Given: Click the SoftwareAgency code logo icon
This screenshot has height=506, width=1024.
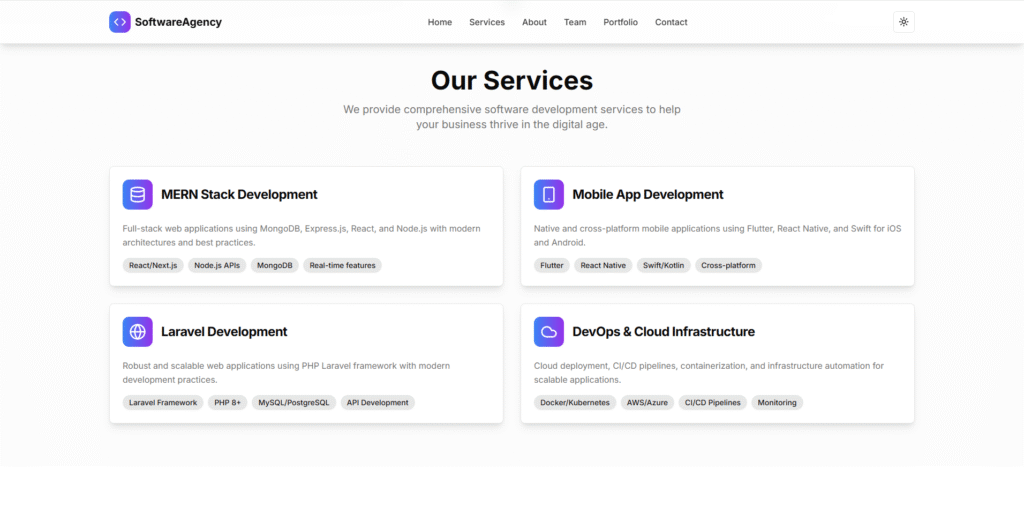Looking at the screenshot, I should click(x=120, y=22).
